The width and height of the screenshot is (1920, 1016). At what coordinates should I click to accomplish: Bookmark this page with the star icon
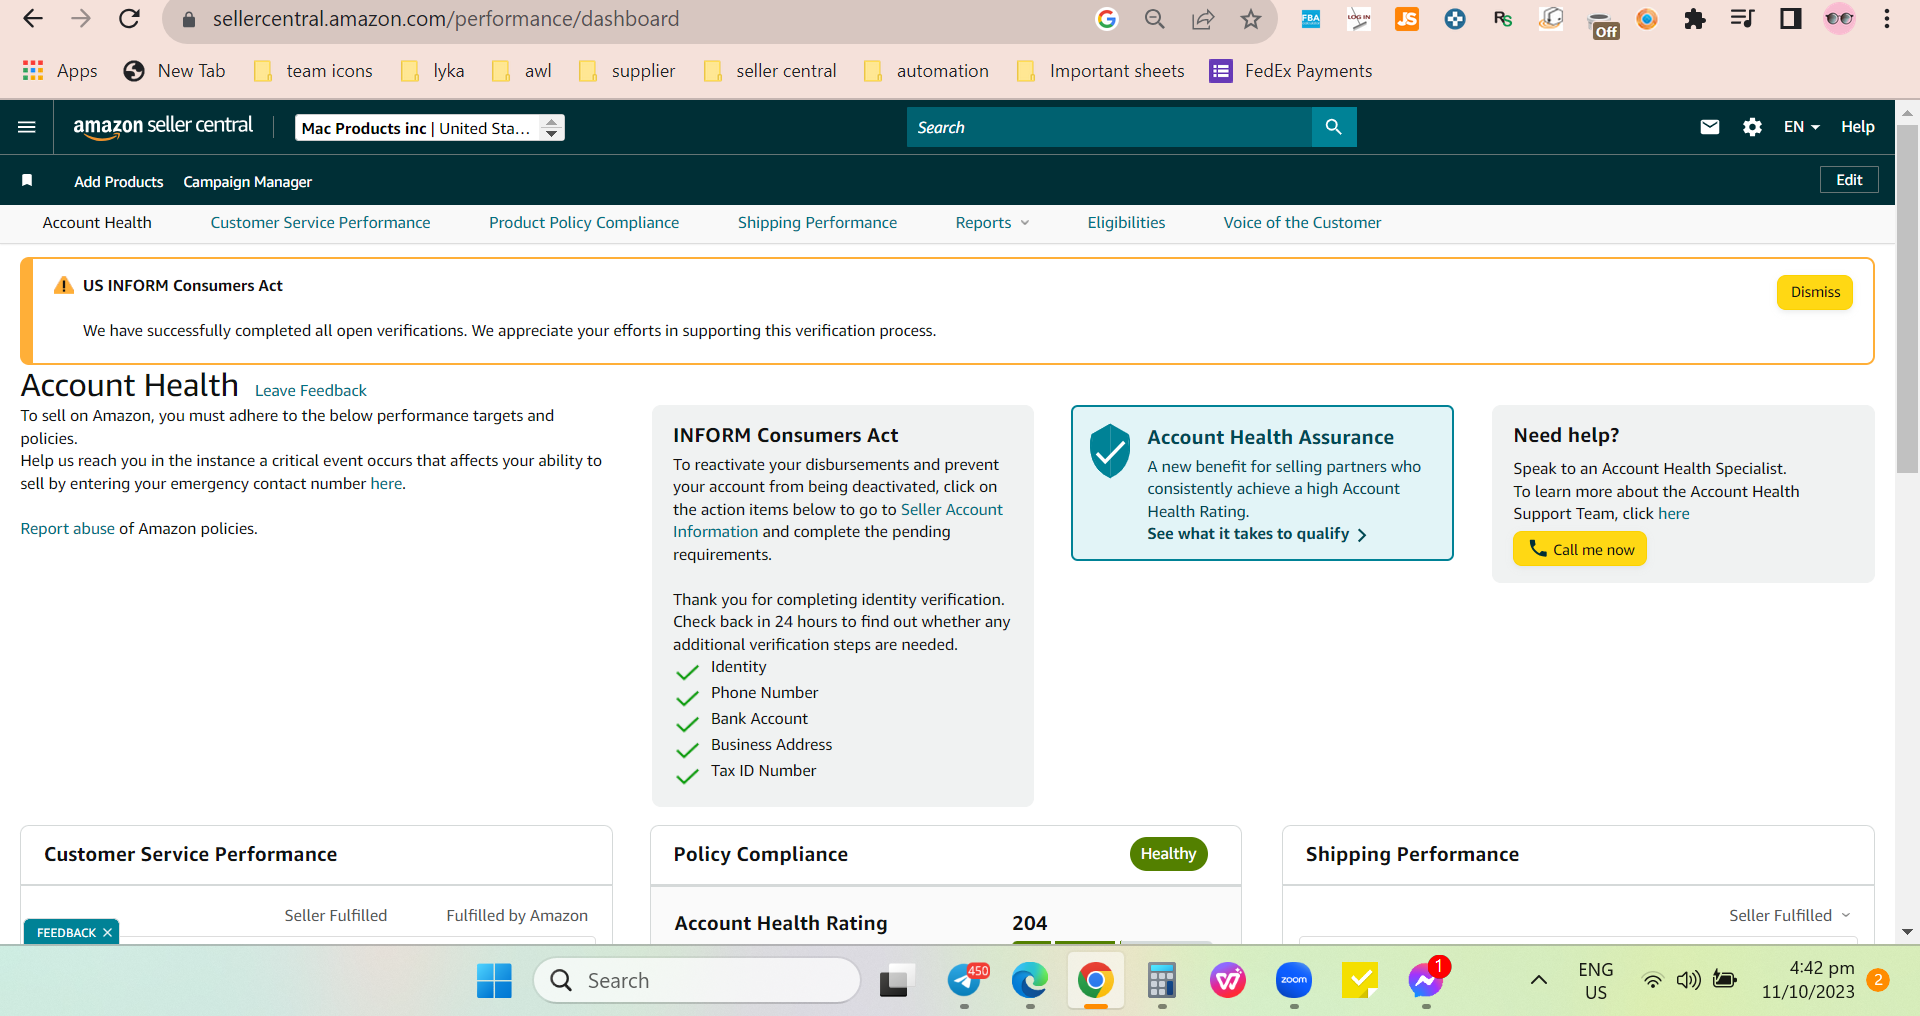[1251, 19]
